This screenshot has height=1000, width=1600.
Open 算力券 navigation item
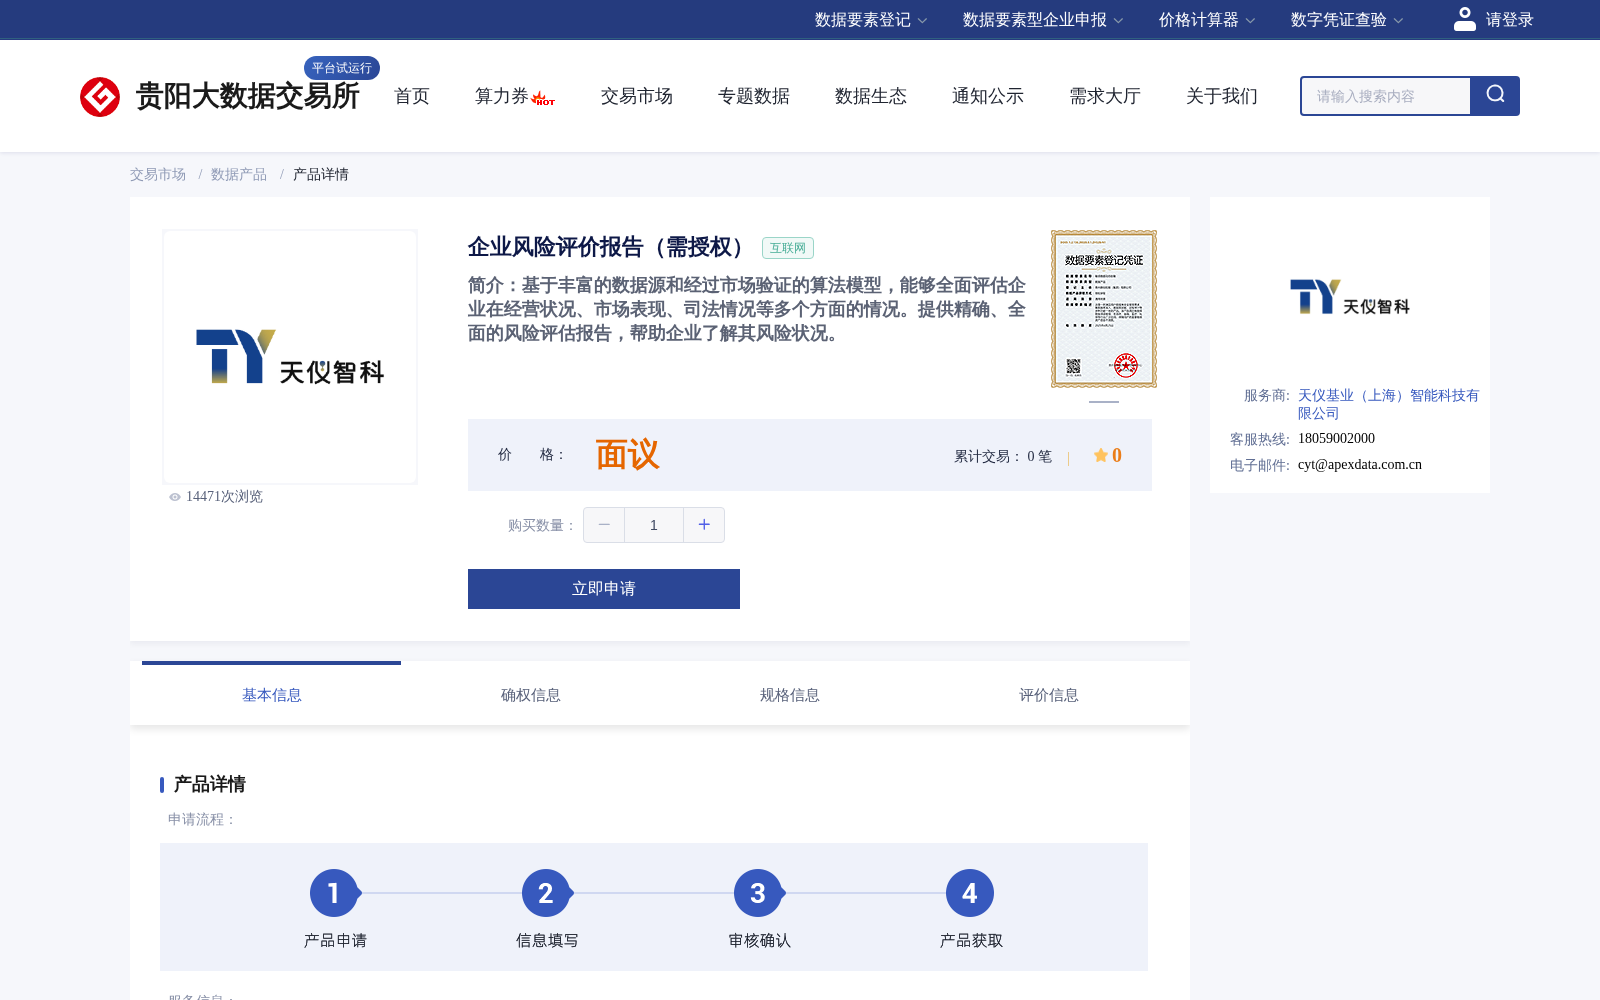[x=501, y=96]
